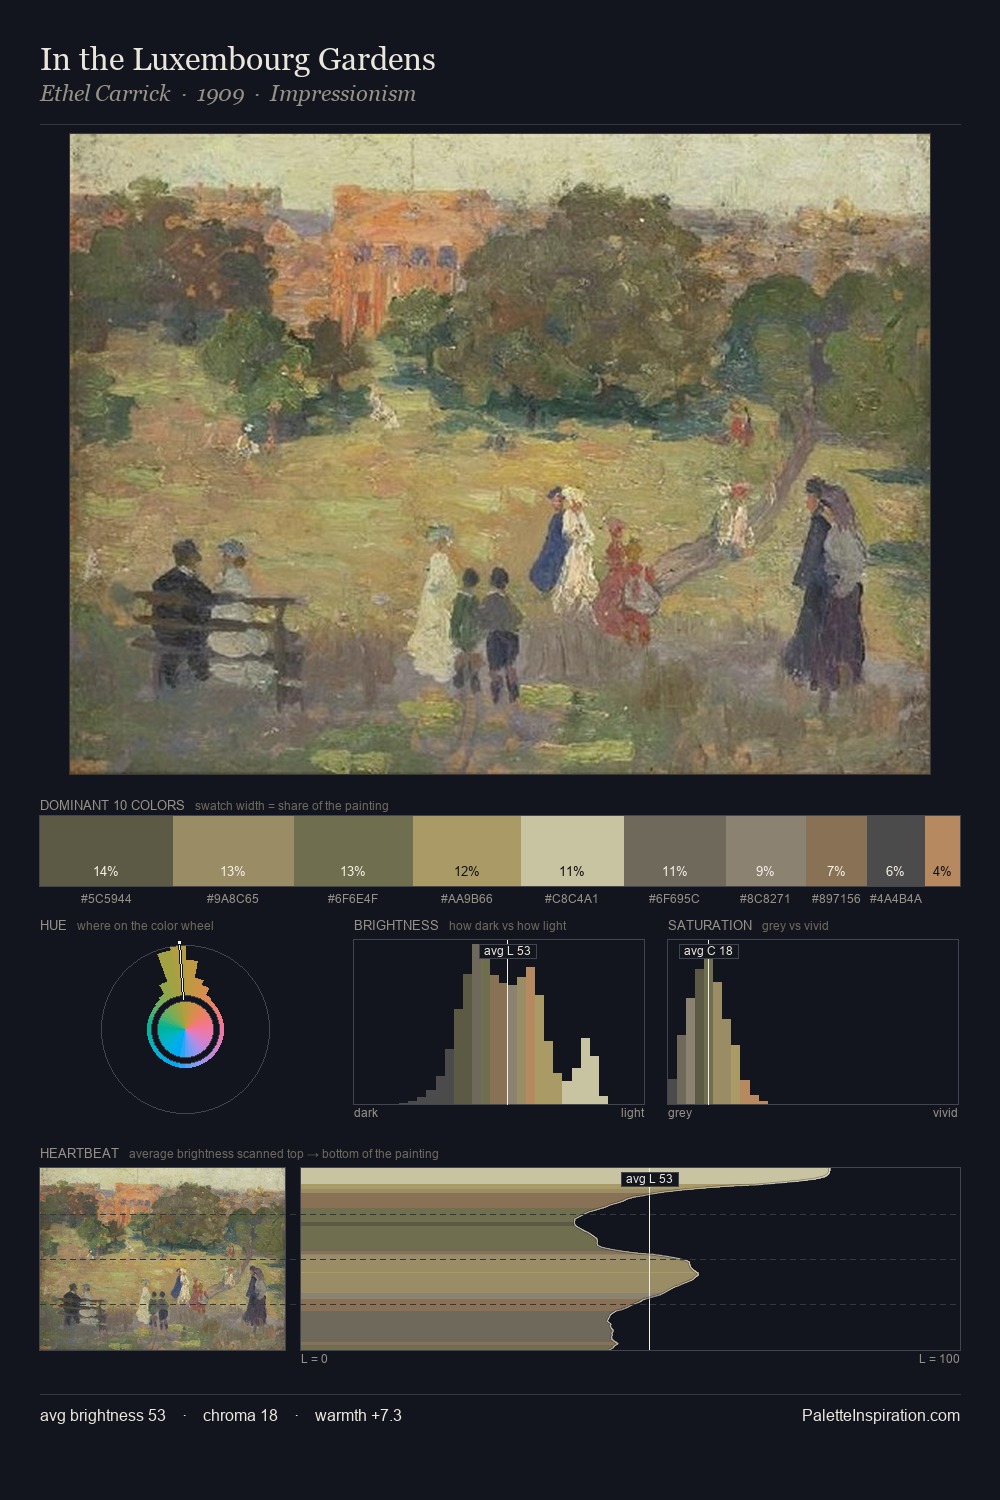The width and height of the screenshot is (1000, 1500).
Task: Click the heartbeat brightness profile chart
Action: point(630,1259)
